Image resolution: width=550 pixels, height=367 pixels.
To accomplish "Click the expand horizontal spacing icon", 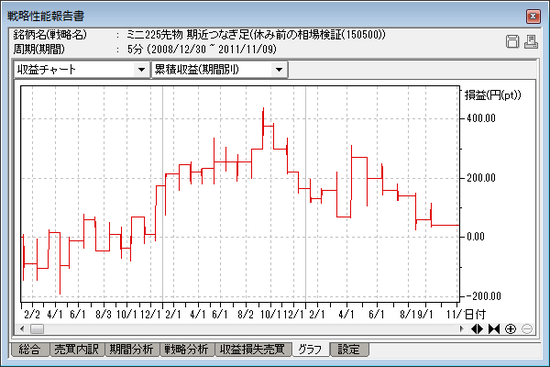I will (477, 329).
